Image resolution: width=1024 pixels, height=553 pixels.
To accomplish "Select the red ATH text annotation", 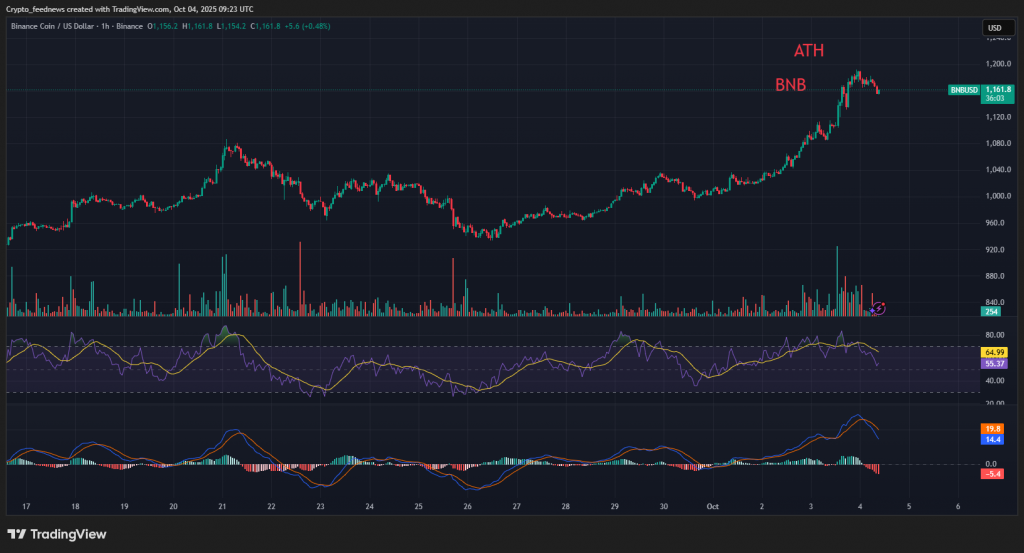I will pos(809,51).
